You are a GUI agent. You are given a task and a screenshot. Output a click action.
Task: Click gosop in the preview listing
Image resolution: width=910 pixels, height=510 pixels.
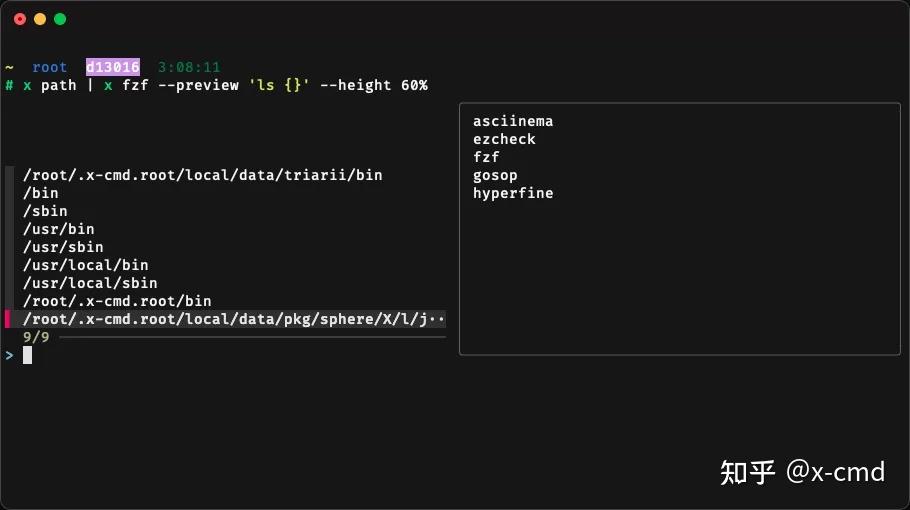[x=495, y=175]
